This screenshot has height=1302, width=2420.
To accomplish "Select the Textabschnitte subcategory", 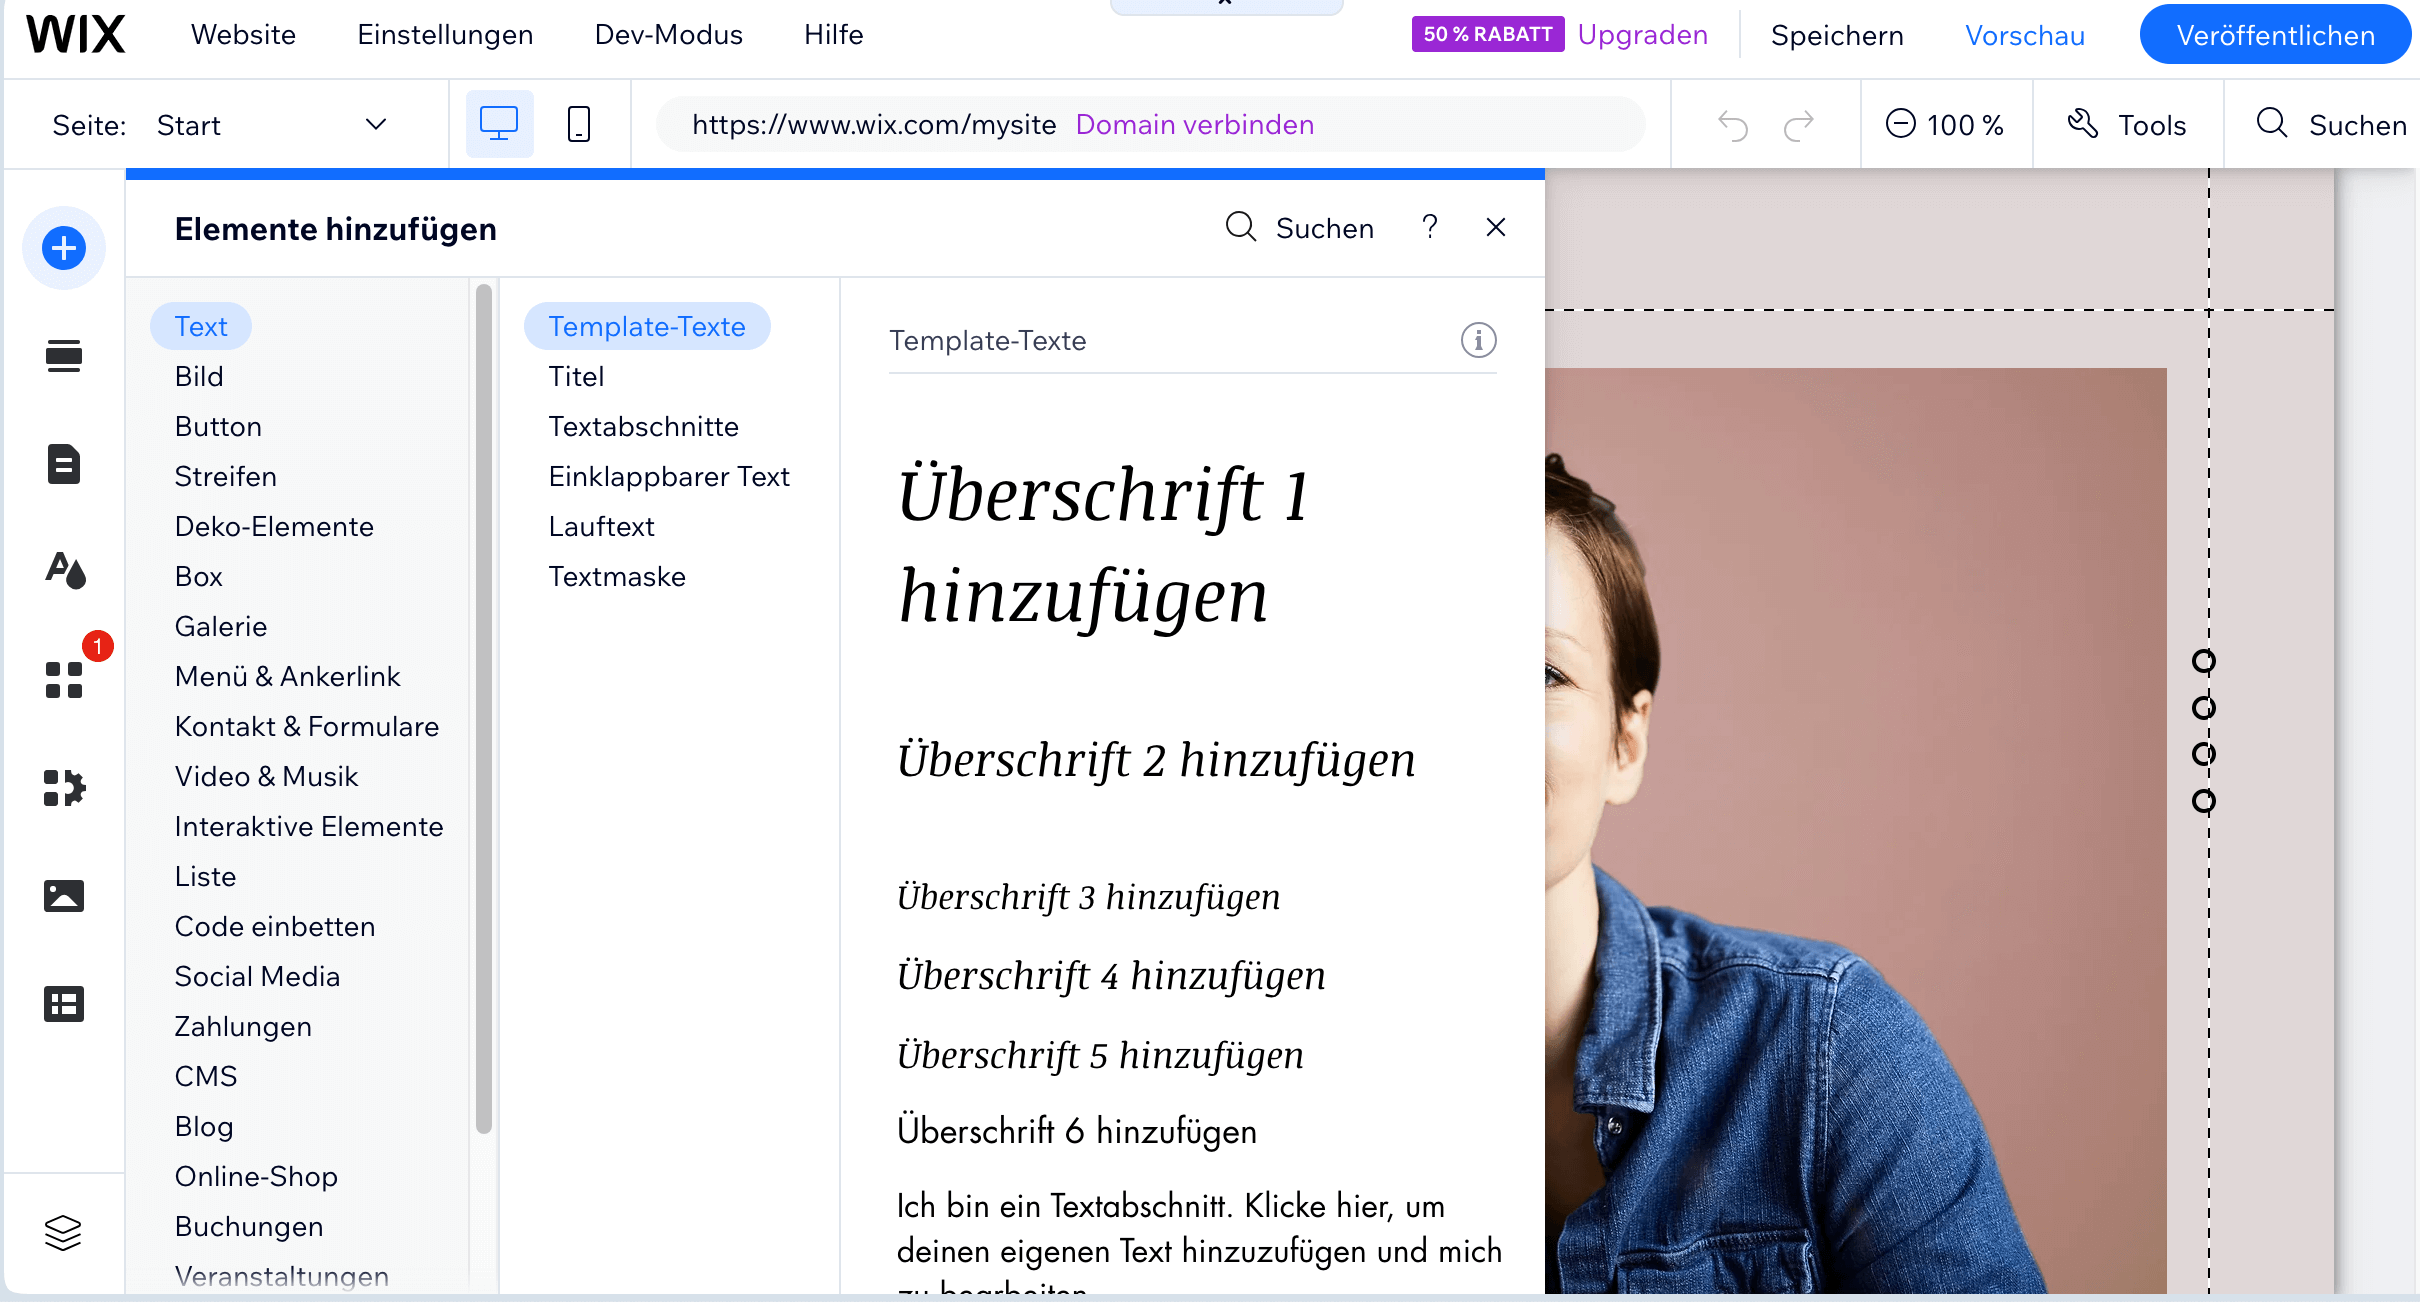I will coord(643,426).
